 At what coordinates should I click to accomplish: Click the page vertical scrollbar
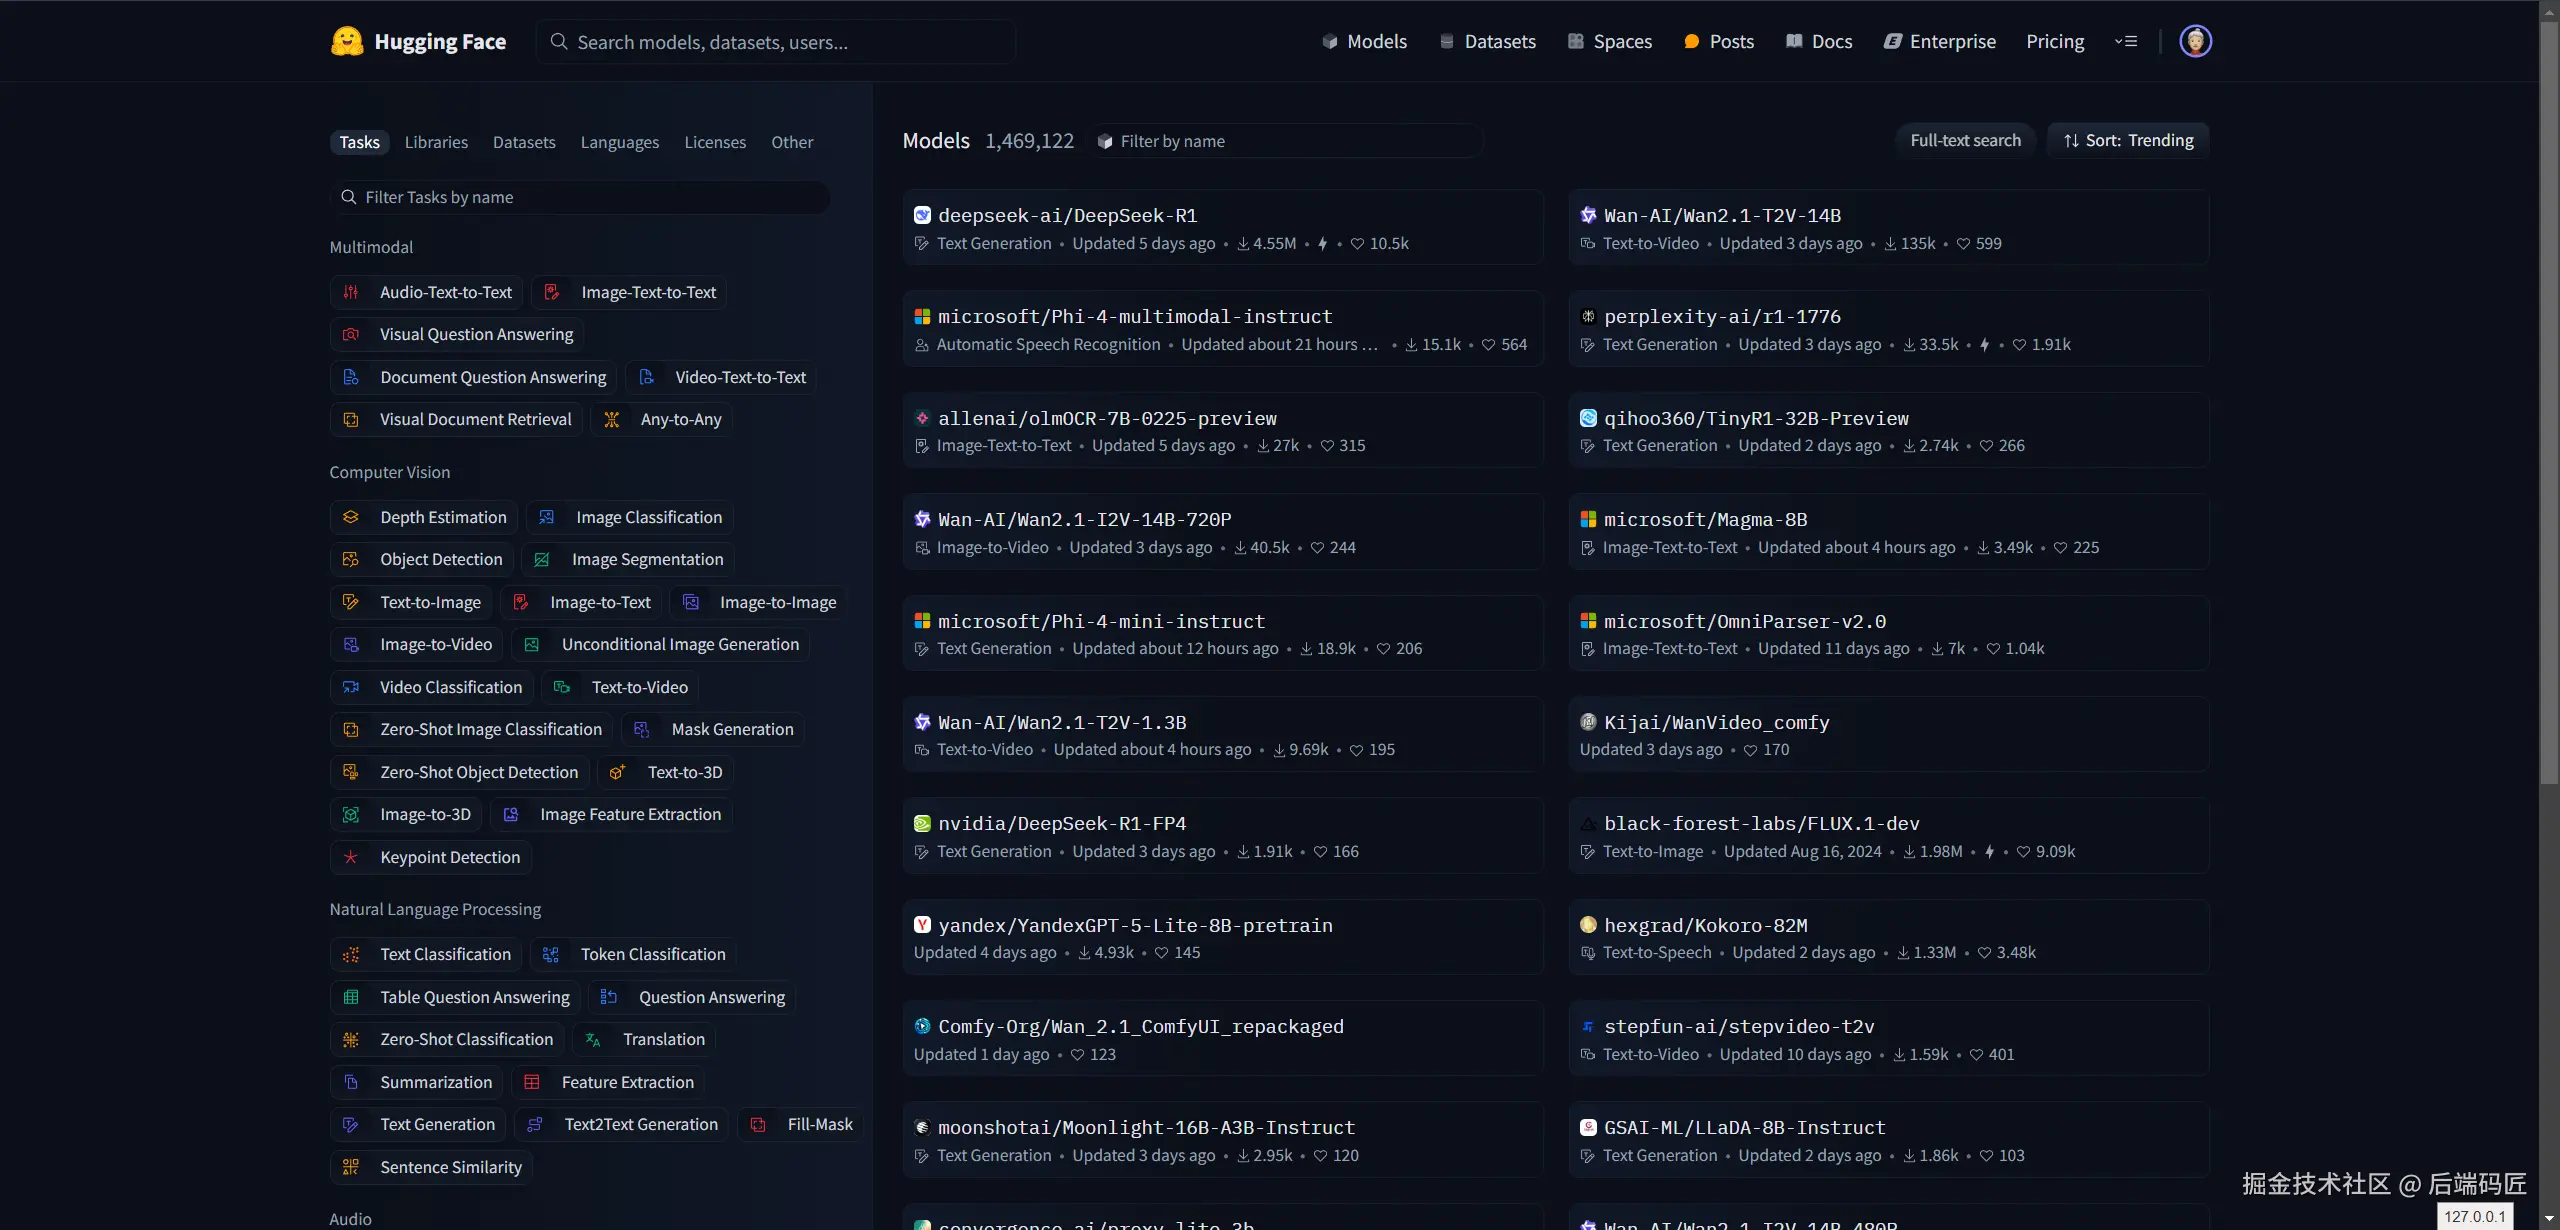2549,400
